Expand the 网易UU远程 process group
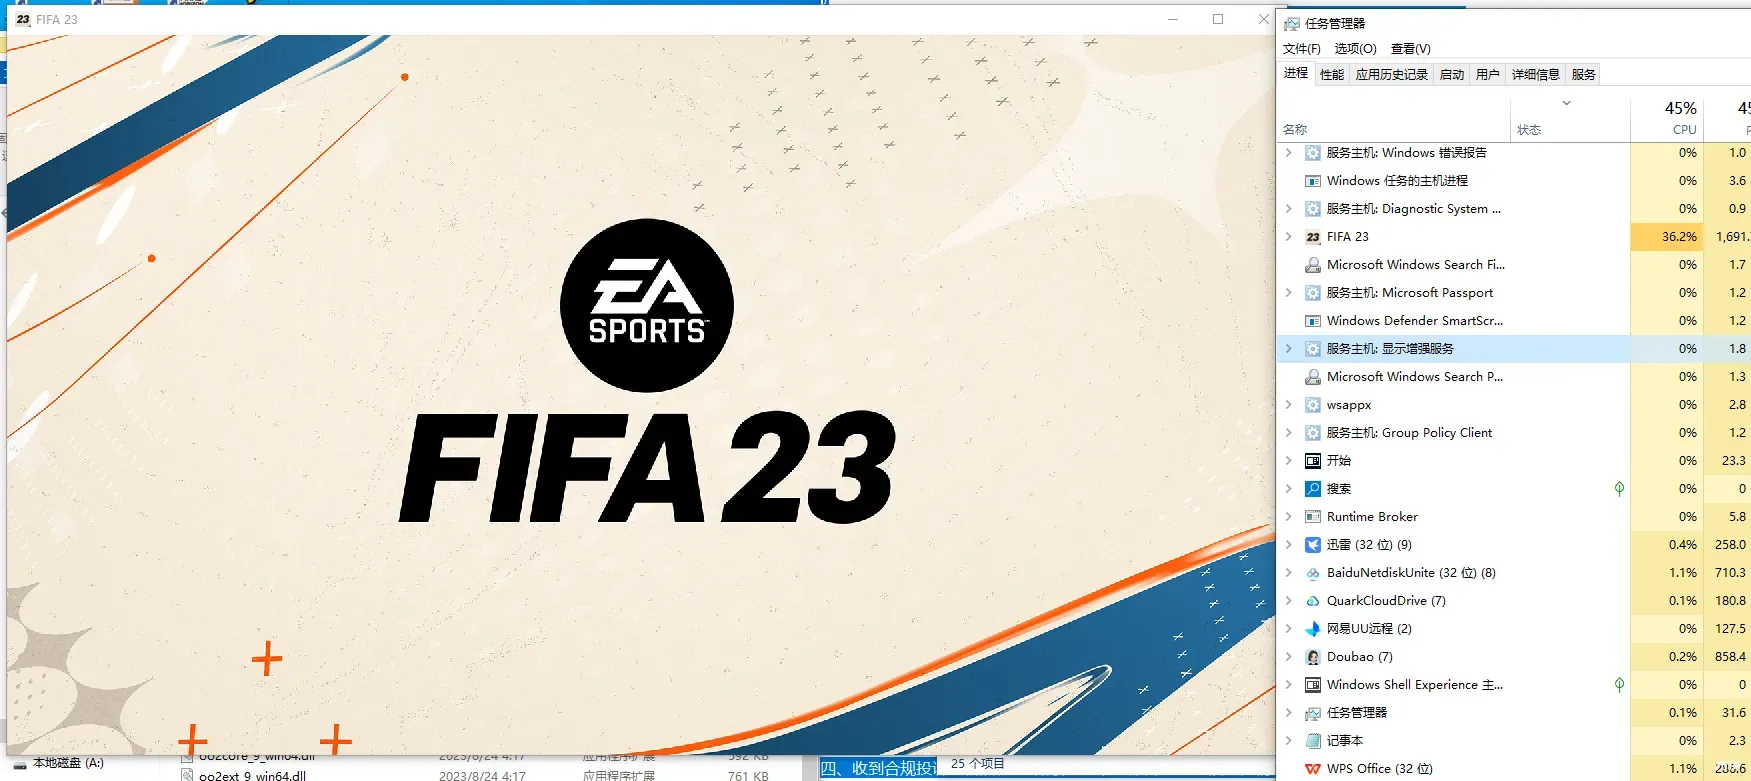Screen dimensions: 1751x781 point(1289,629)
